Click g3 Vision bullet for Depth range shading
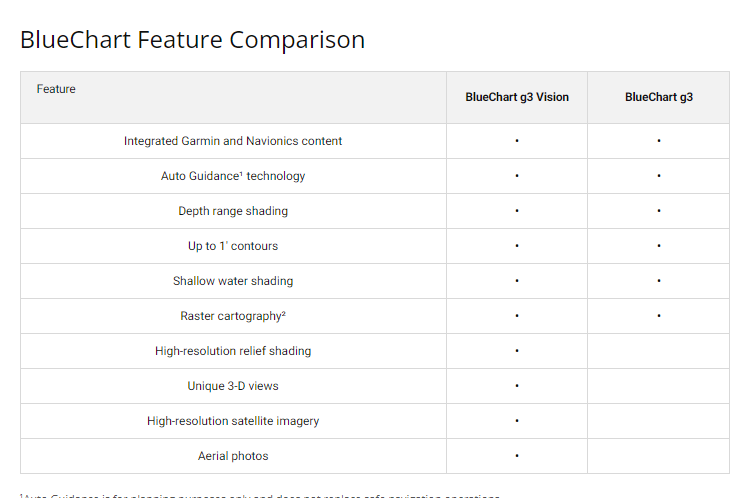 click(517, 211)
